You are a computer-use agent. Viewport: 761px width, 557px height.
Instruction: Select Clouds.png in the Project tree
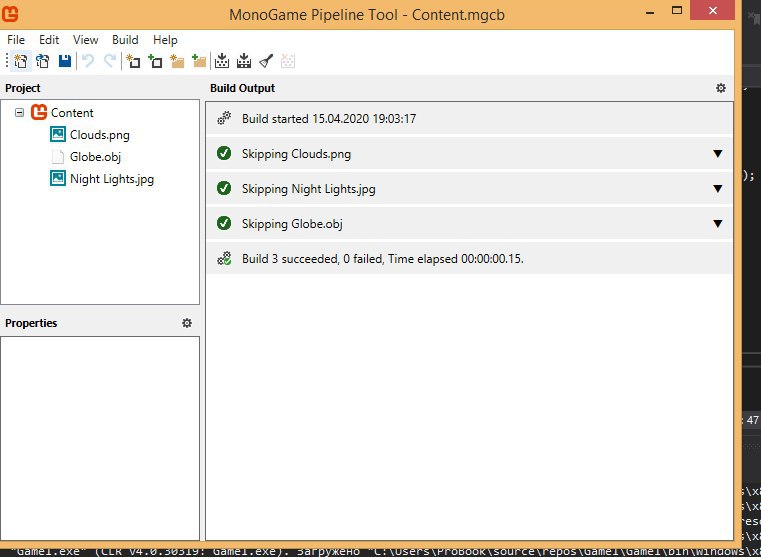point(99,135)
